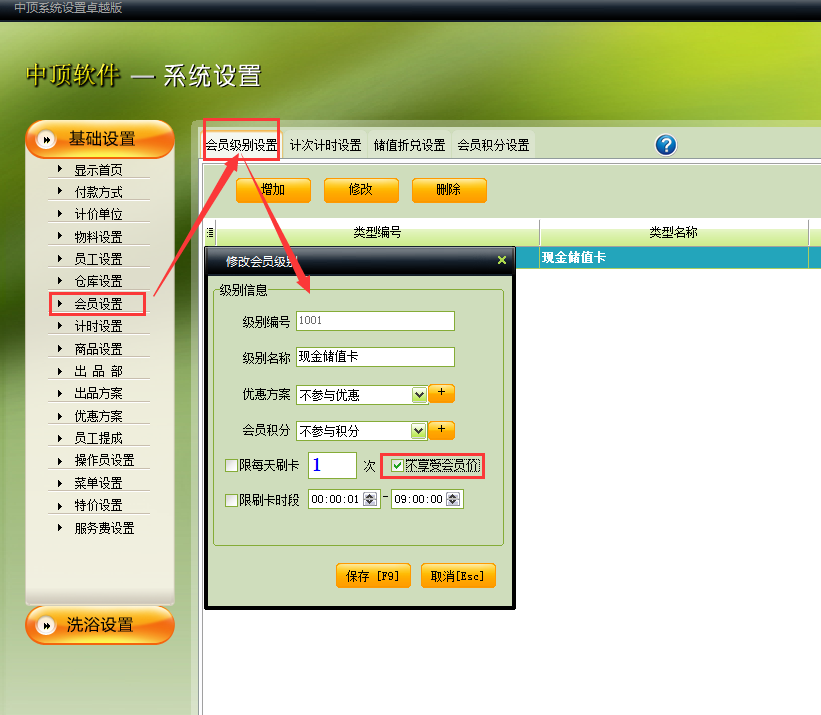Open 付款方式 in the sidebar

pos(98,192)
